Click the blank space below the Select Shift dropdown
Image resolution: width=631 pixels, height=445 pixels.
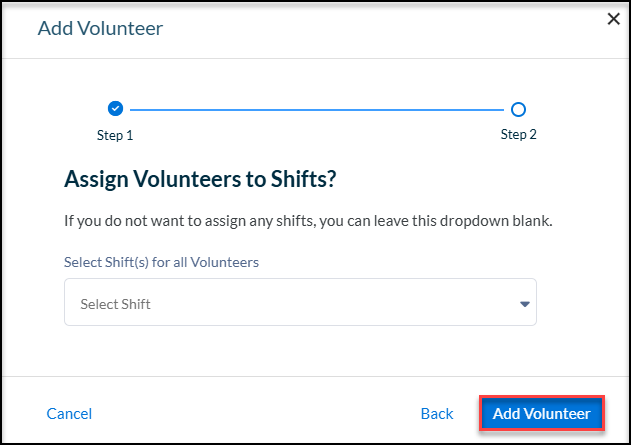(x=300, y=351)
